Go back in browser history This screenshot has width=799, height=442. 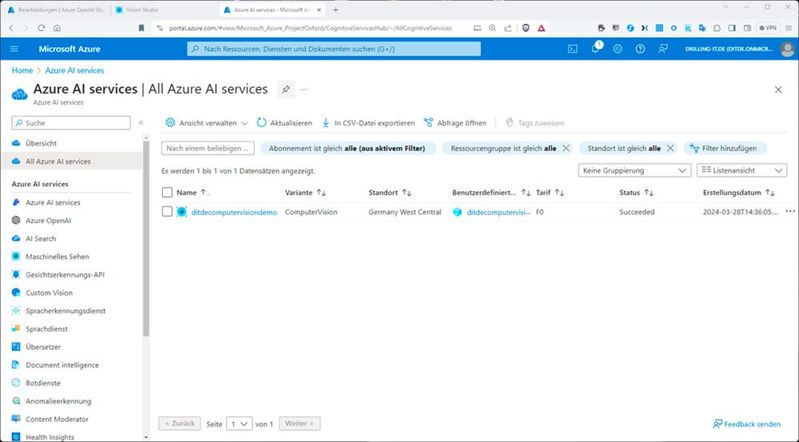(x=11, y=28)
